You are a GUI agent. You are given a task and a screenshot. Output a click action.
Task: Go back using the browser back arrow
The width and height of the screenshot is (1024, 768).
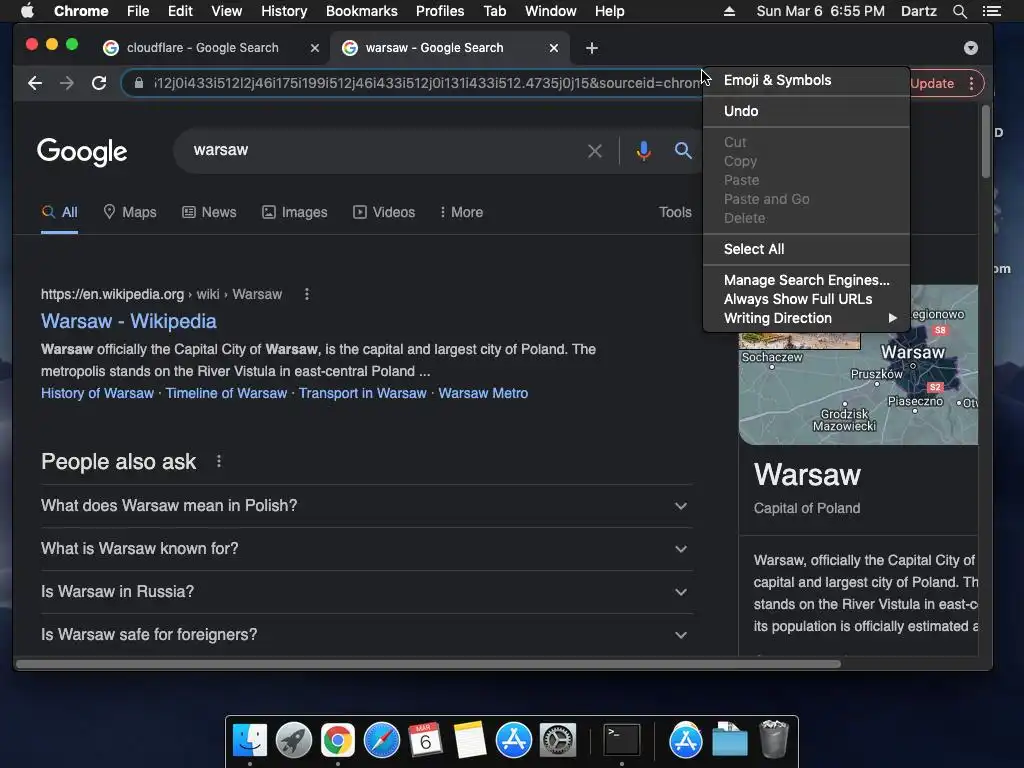tap(35, 83)
